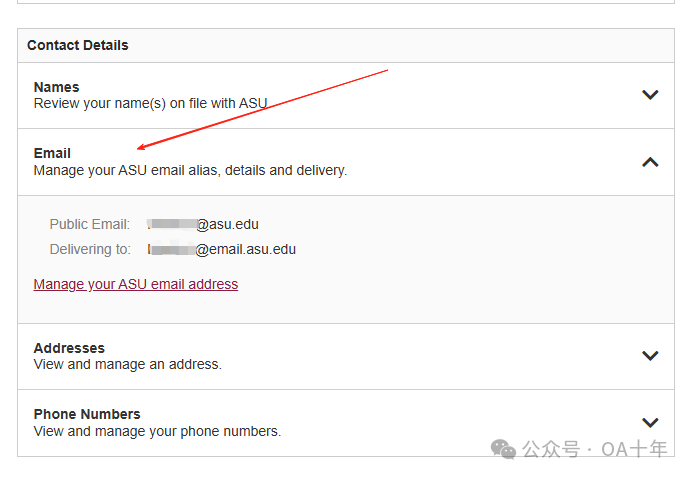Click the 公众号 · OA十年 watermark text
Viewport: 690px width, 477px height.
[x=595, y=449]
